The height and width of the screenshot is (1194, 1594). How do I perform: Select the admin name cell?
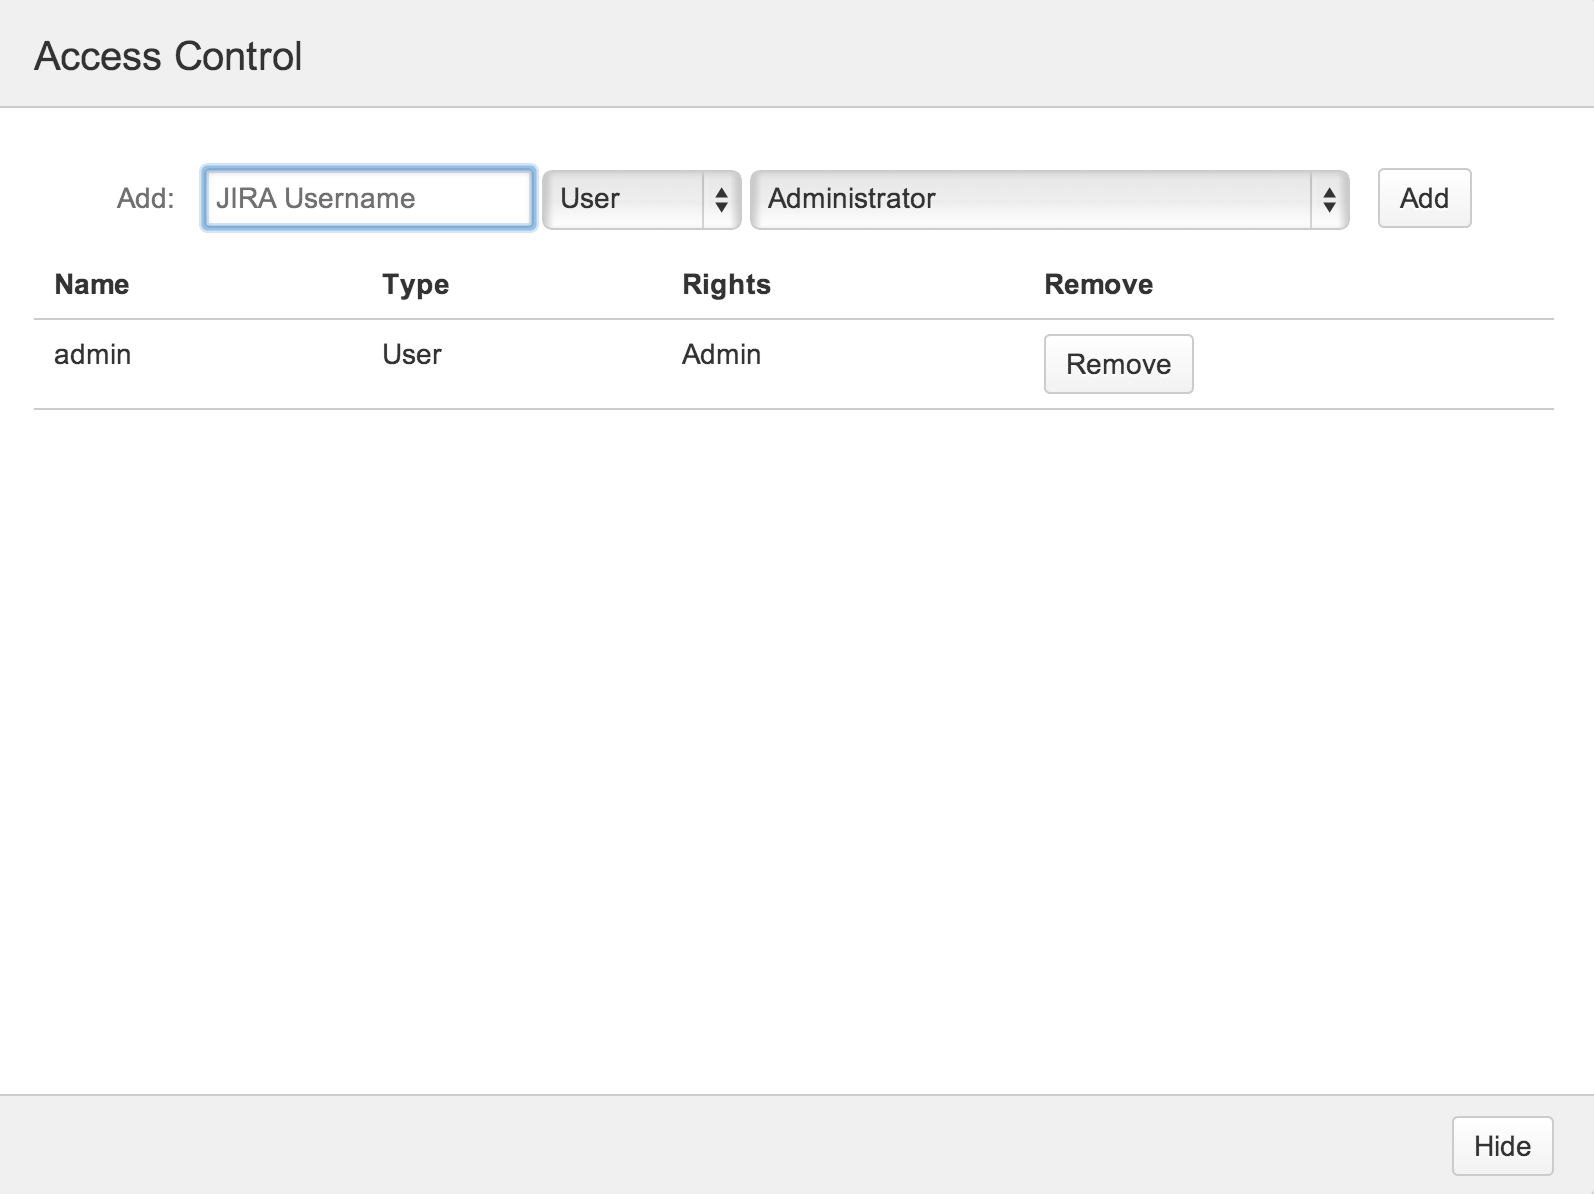pyautogui.click(x=93, y=355)
